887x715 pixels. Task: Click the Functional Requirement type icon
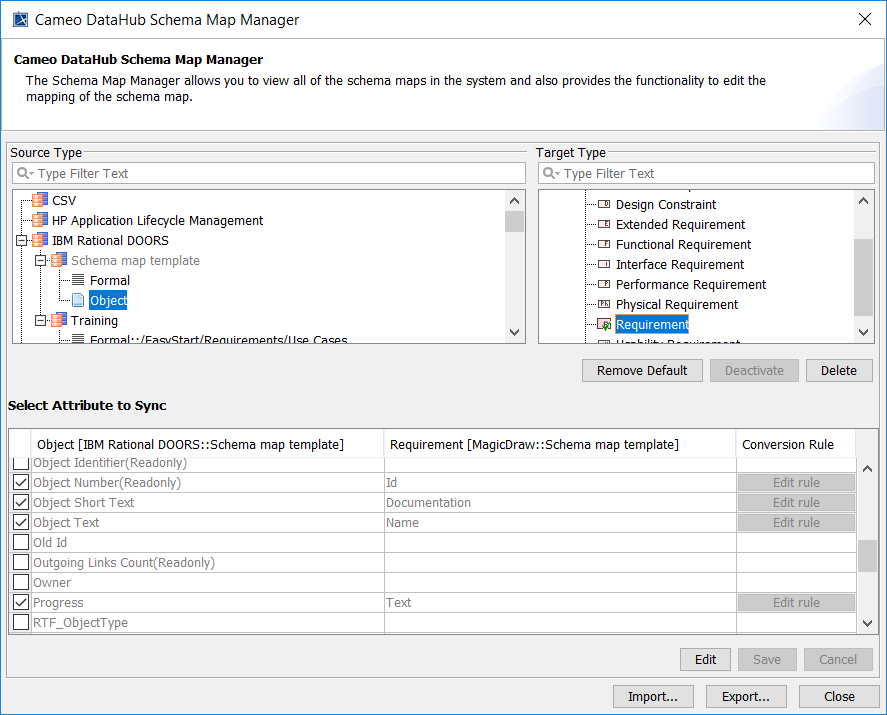(x=604, y=245)
